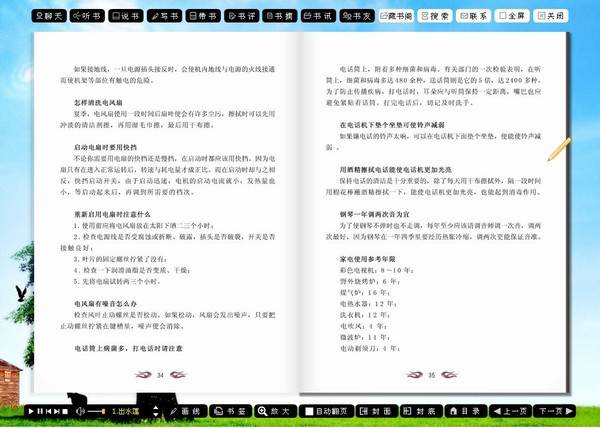This screenshot has width=600, height=428.
Task: Click the track title 1.出水莲
Action: point(126,412)
